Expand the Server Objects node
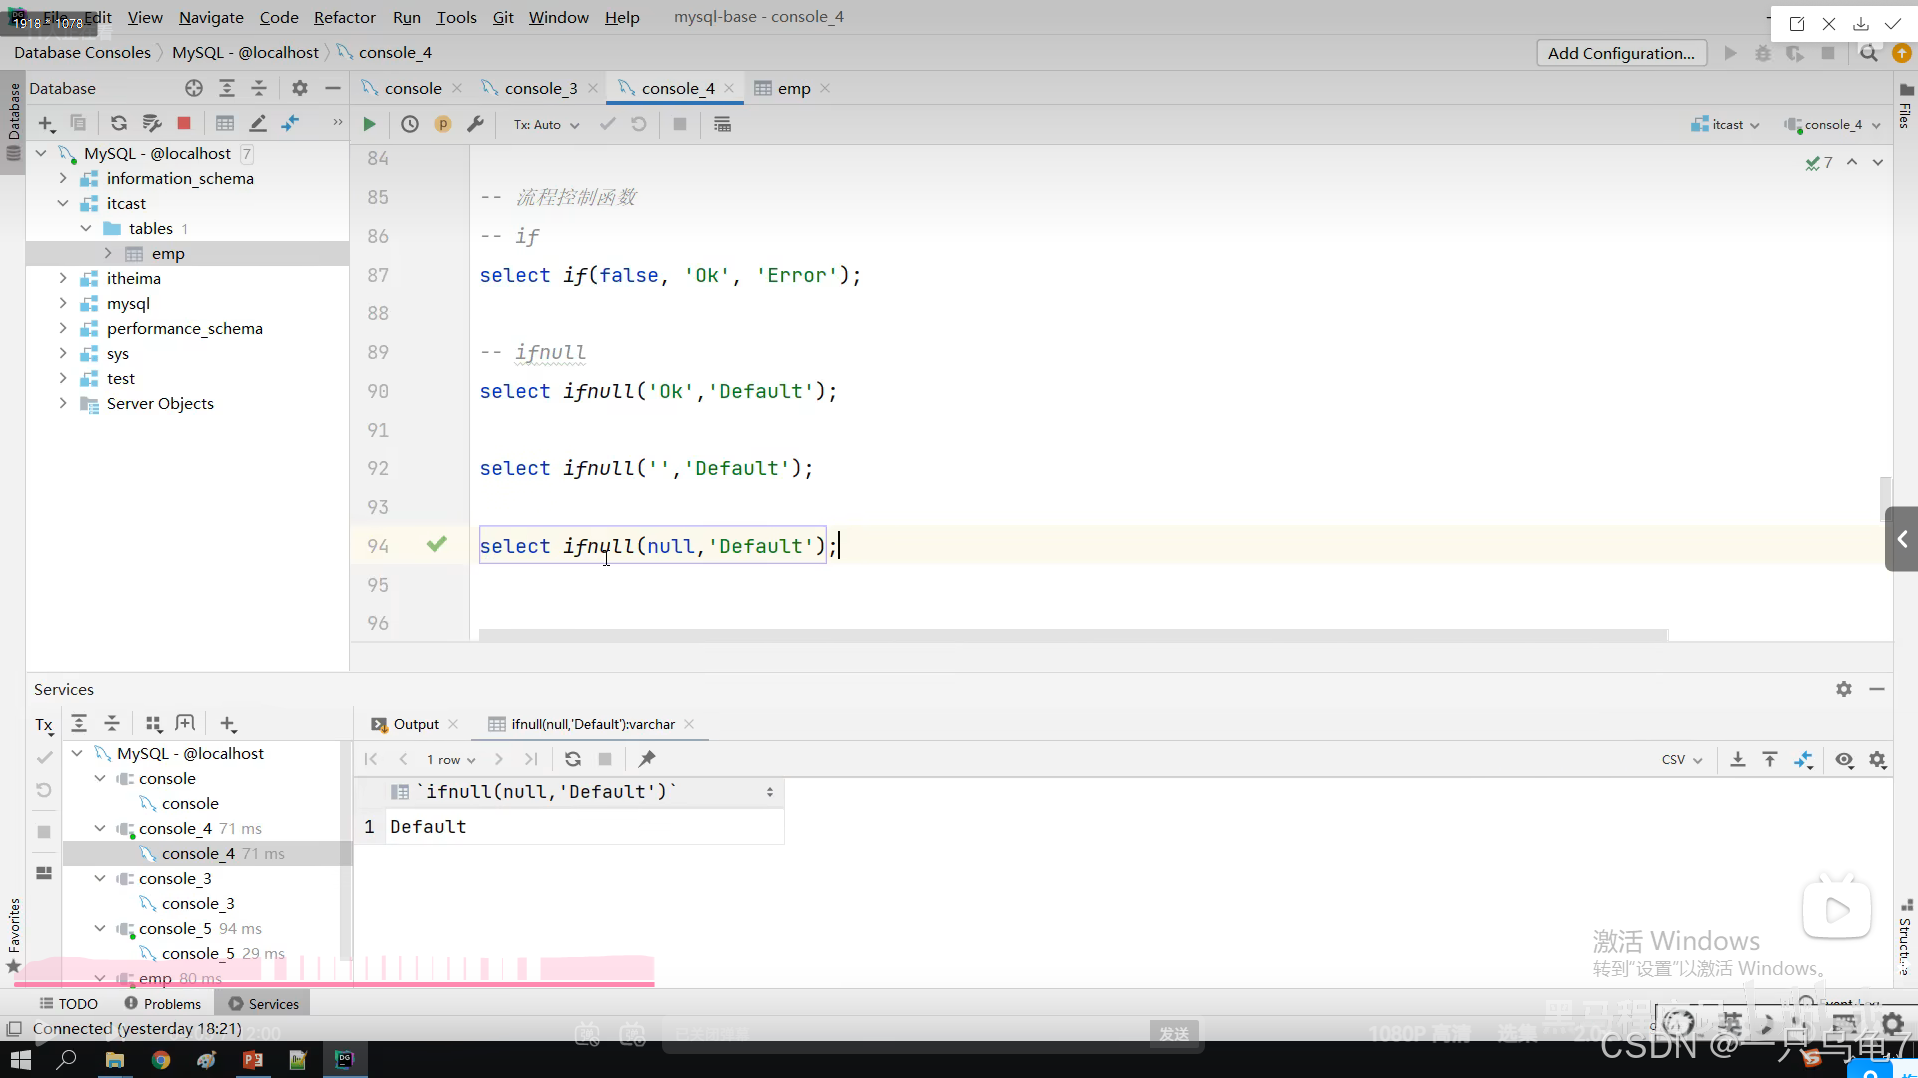Image resolution: width=1918 pixels, height=1078 pixels. [x=63, y=403]
